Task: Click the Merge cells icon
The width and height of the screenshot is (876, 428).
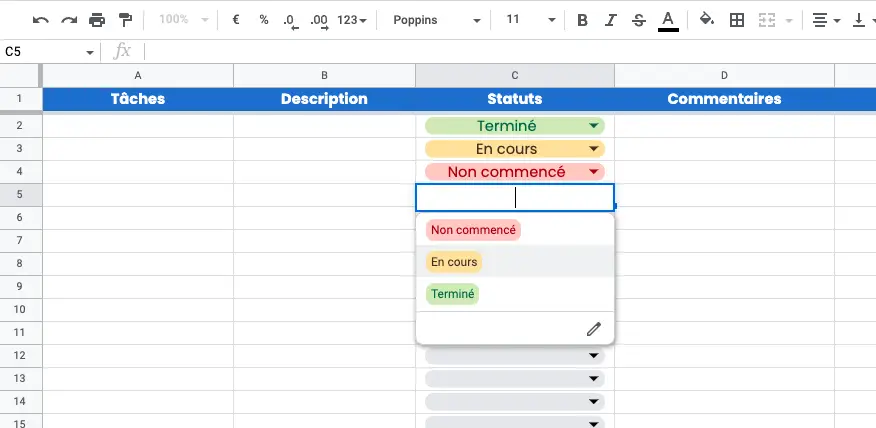Action: coord(767,20)
